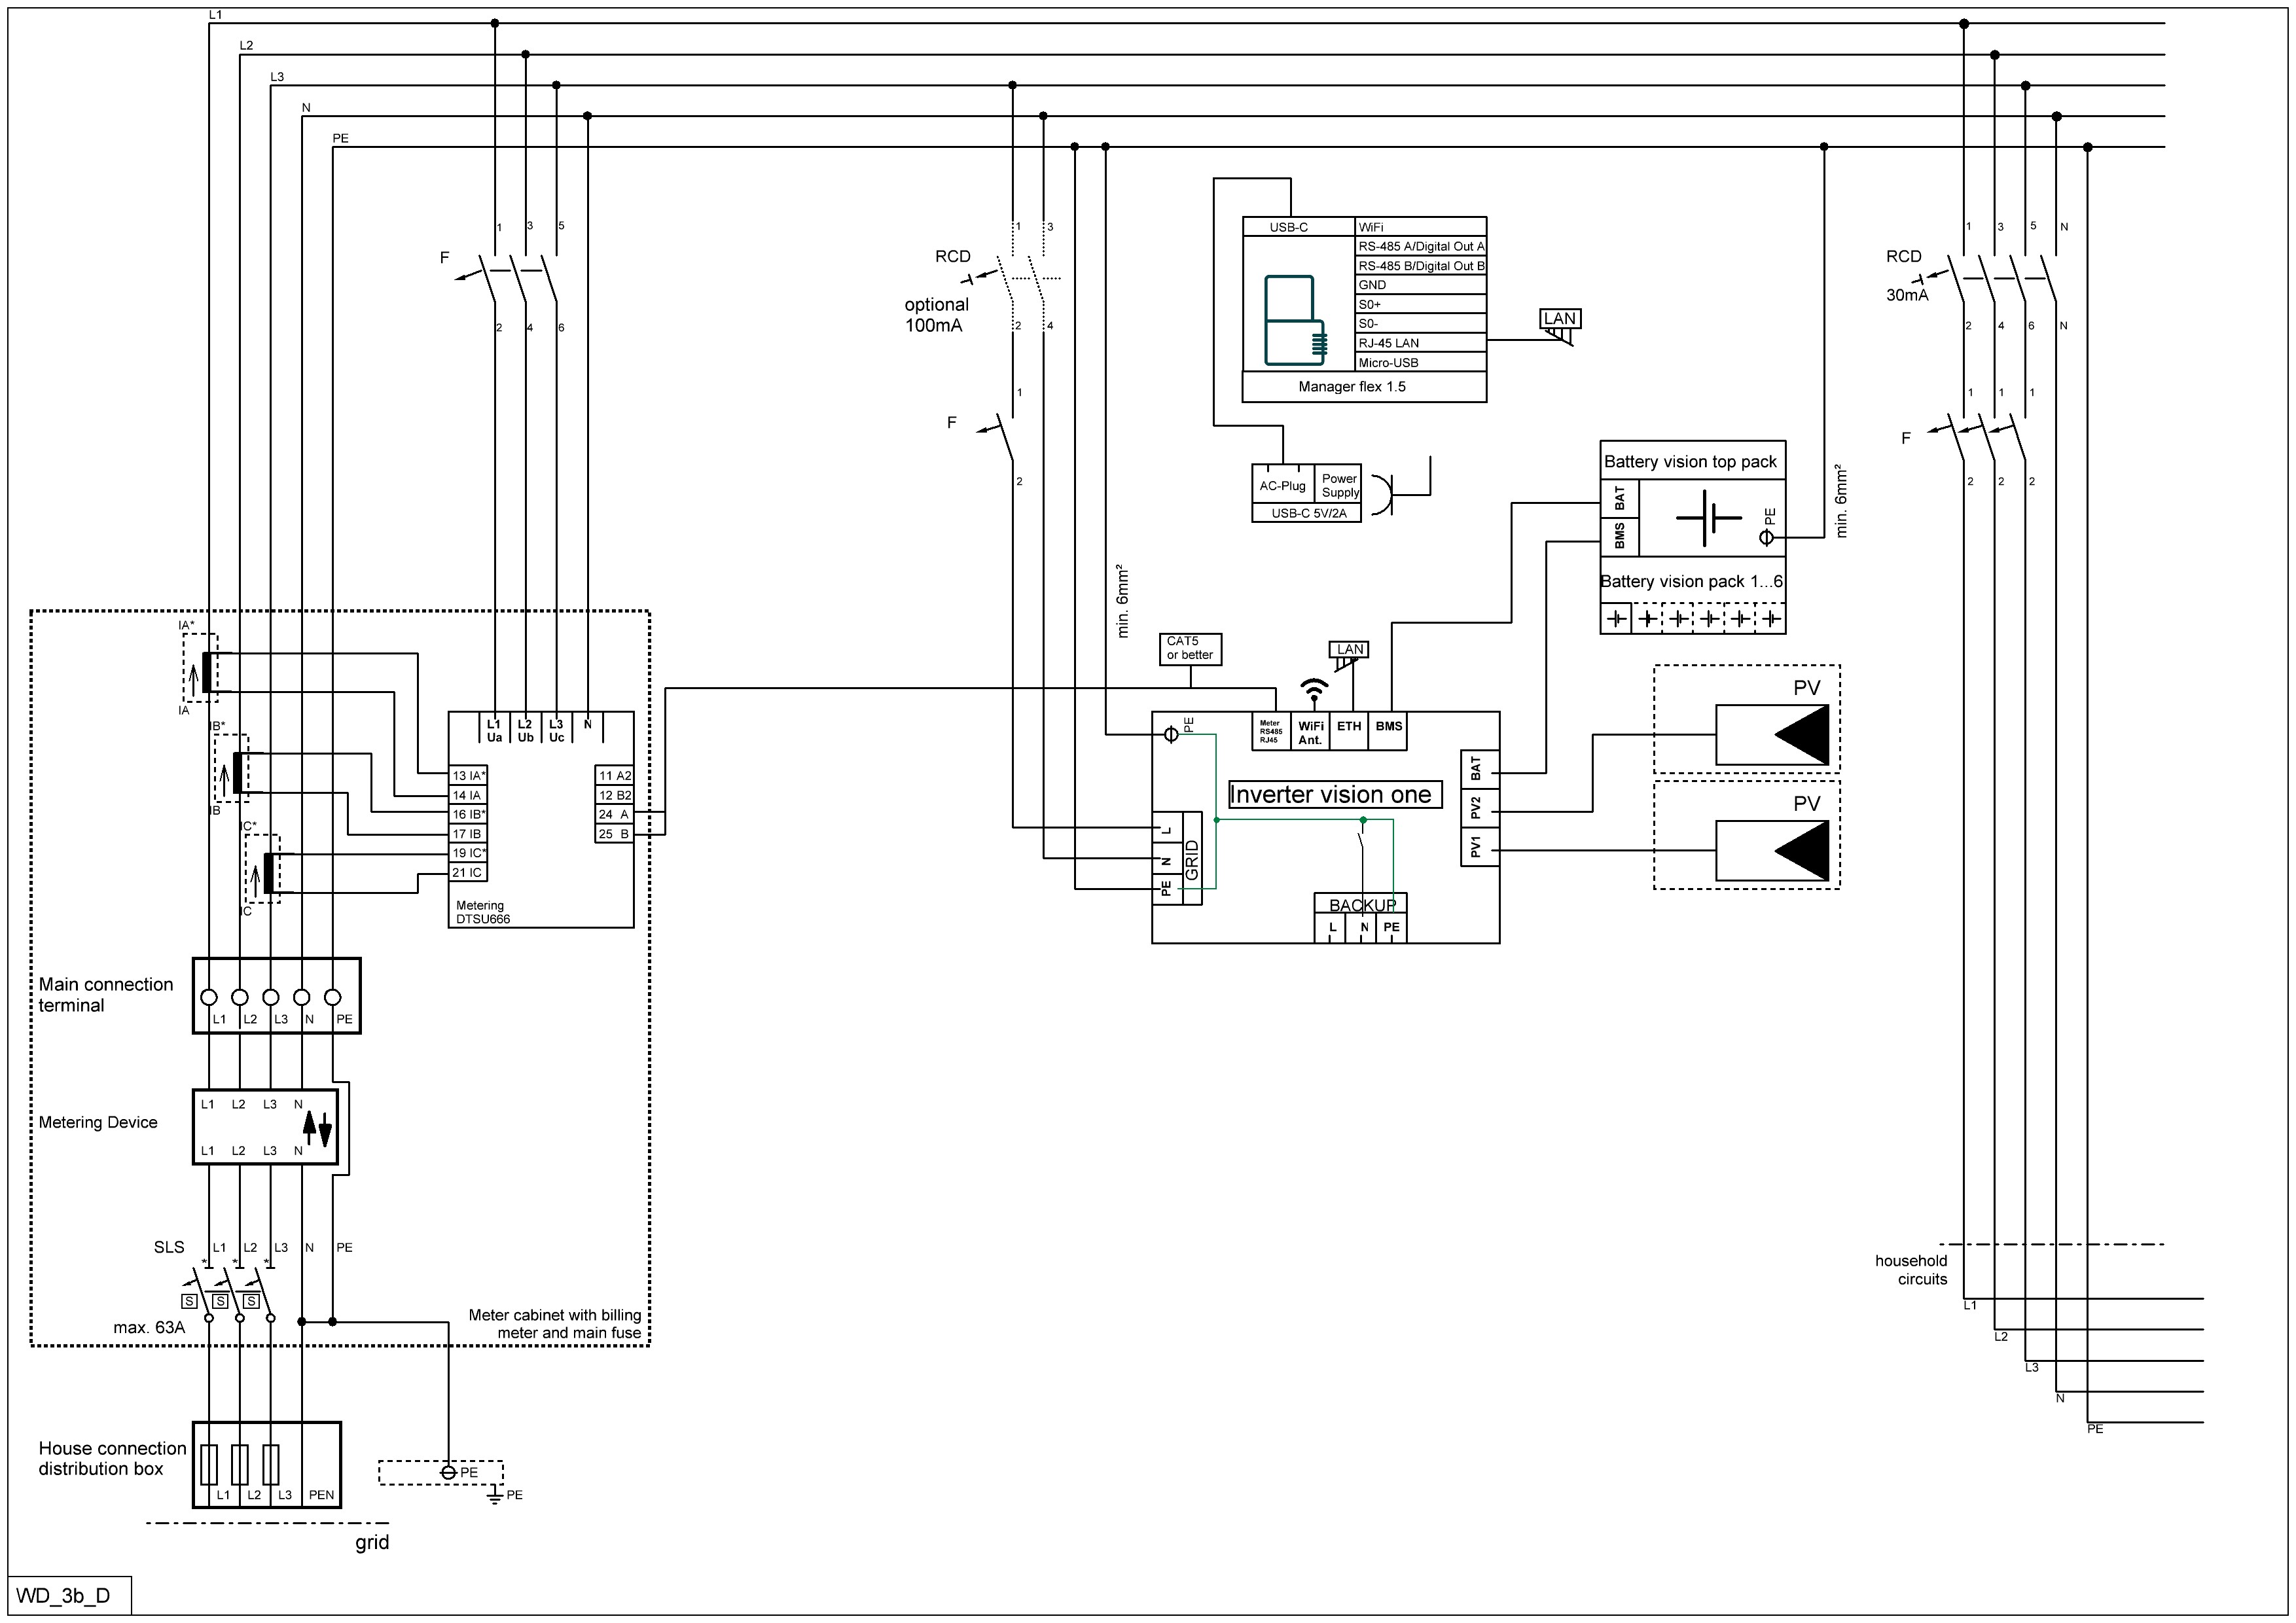This screenshot has height=1623, width=2296.
Task: Click the LAN tag beside Manager flex
Action: click(1559, 319)
